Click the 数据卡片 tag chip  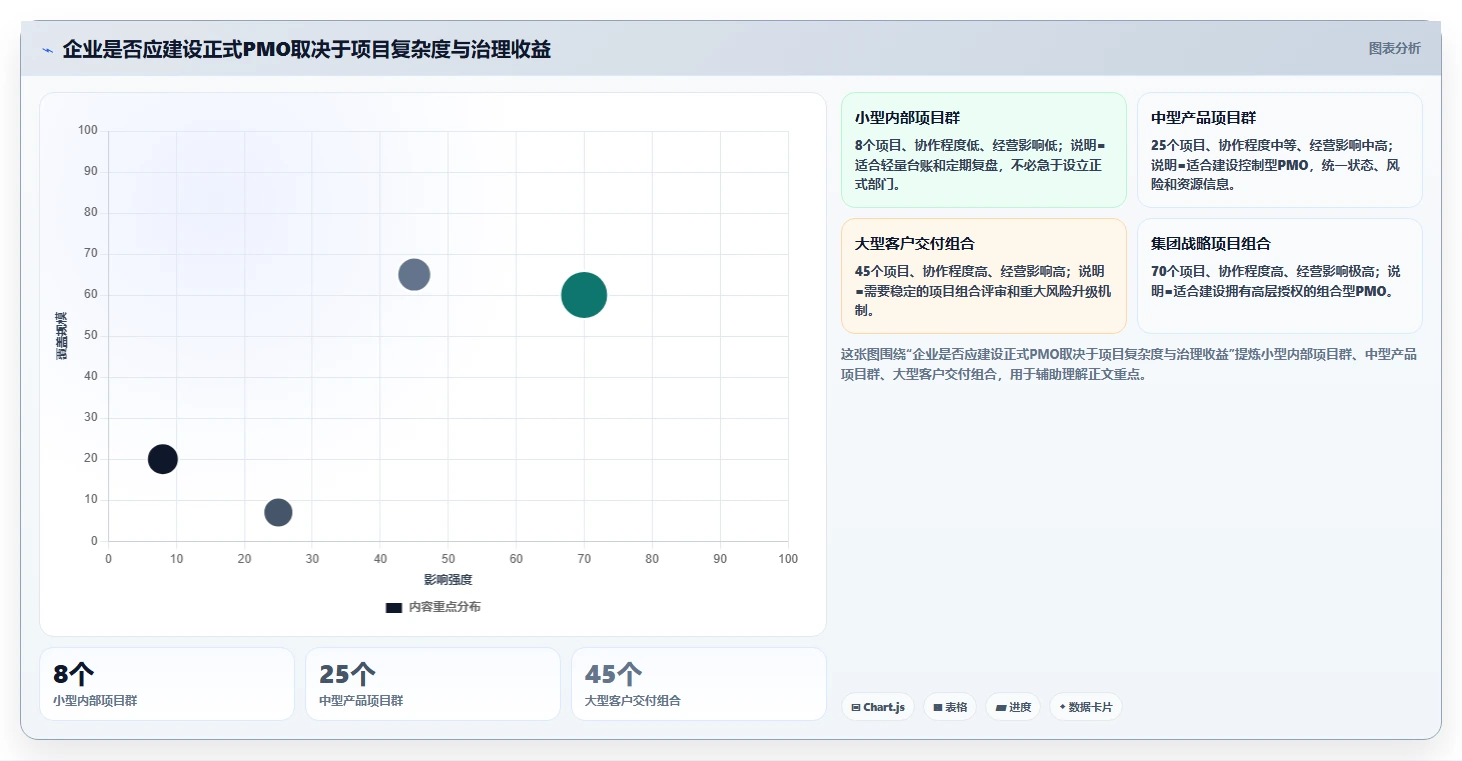point(1086,707)
